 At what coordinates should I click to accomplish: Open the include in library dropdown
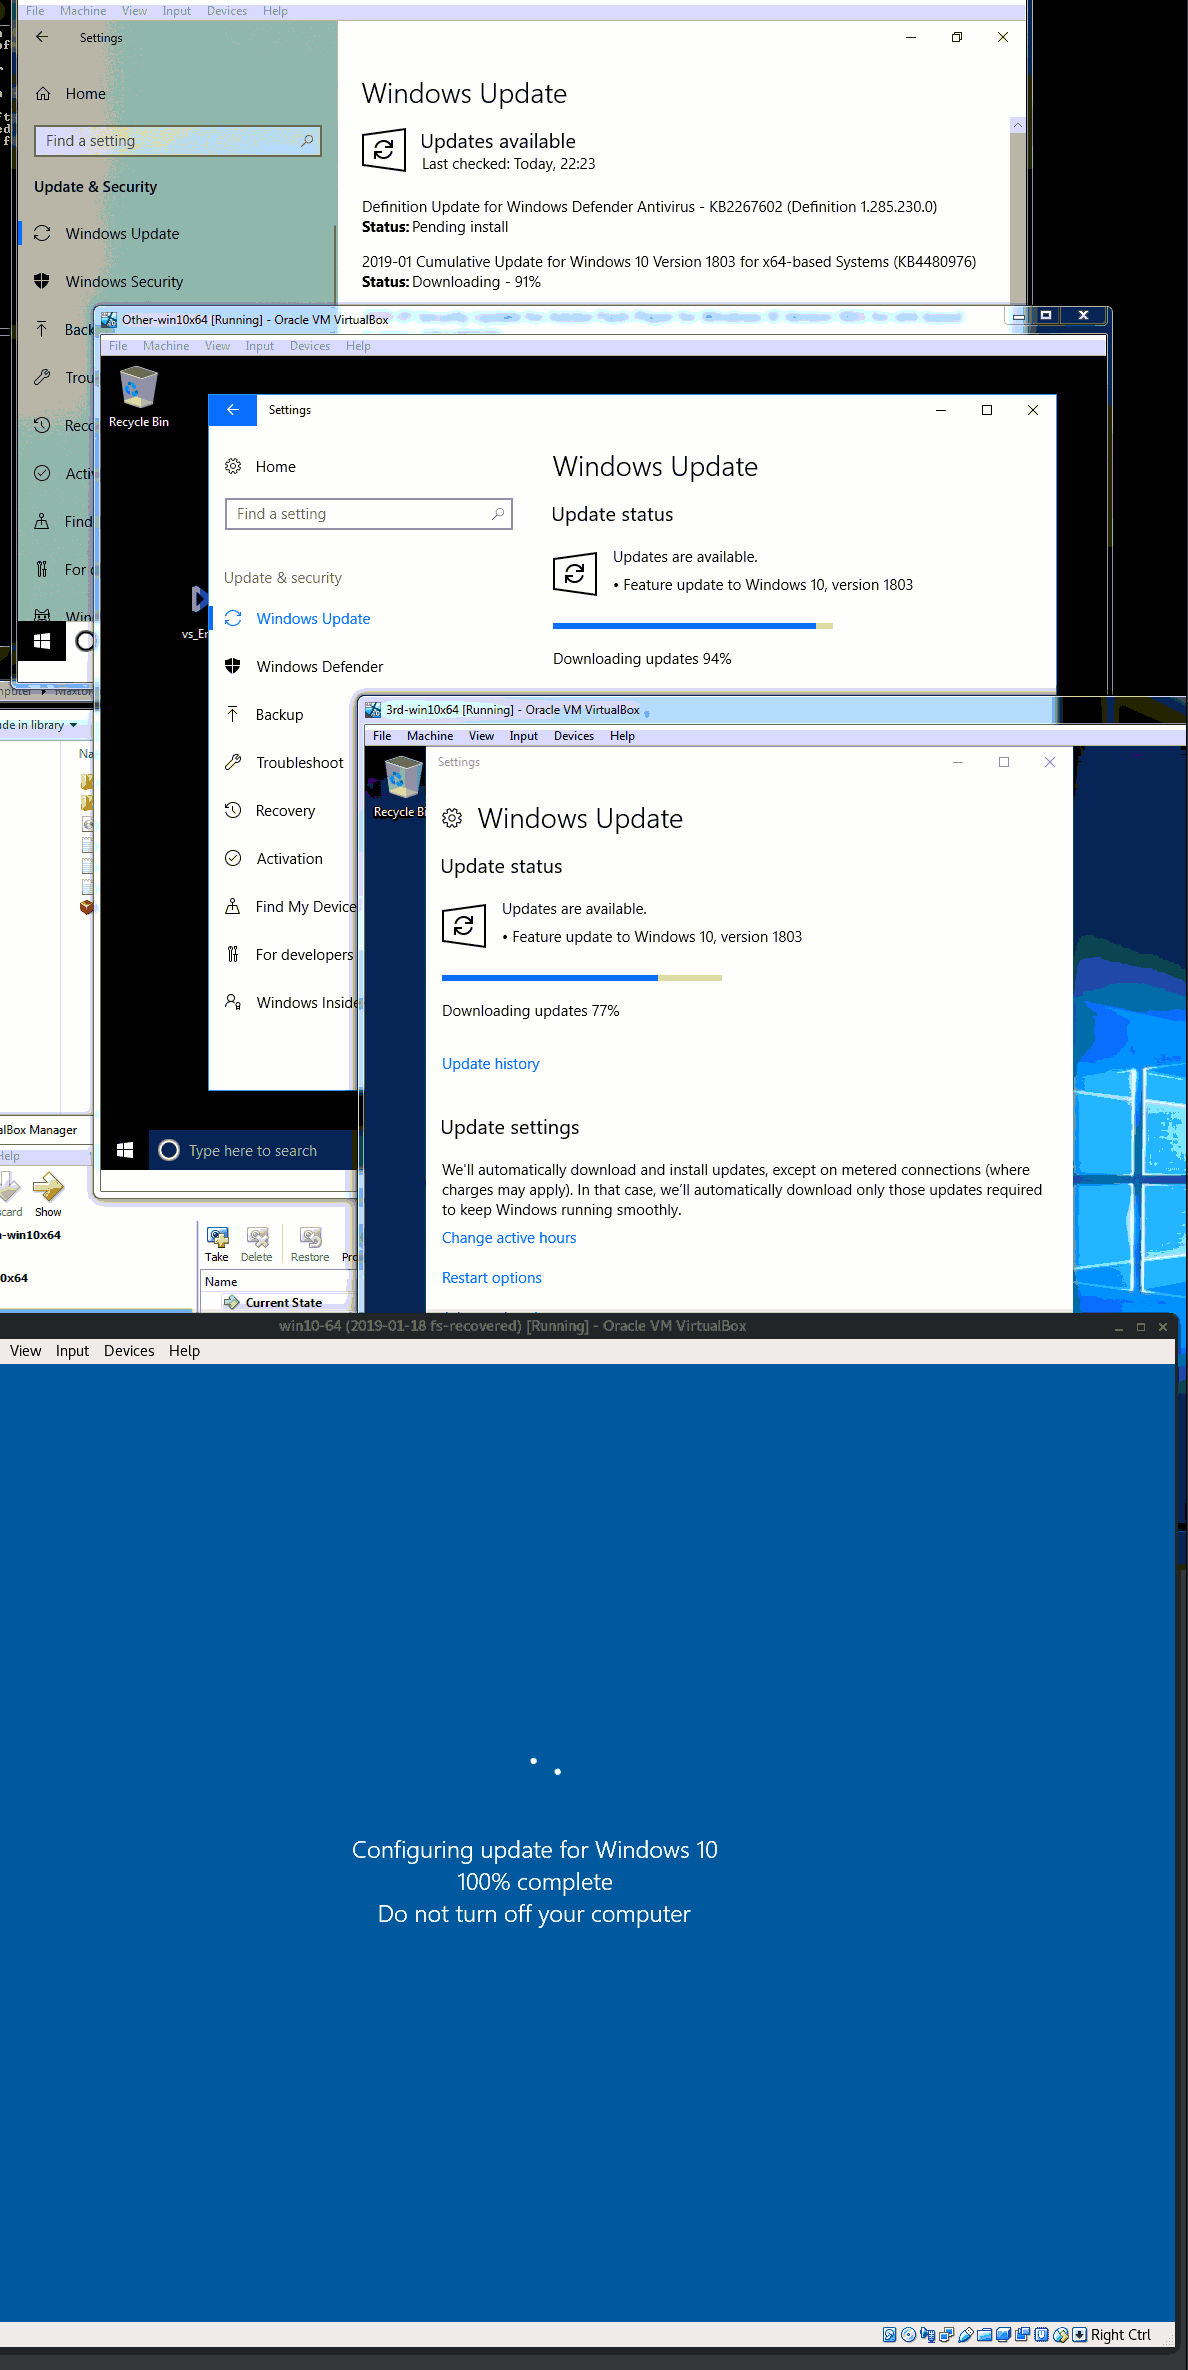[x=40, y=725]
